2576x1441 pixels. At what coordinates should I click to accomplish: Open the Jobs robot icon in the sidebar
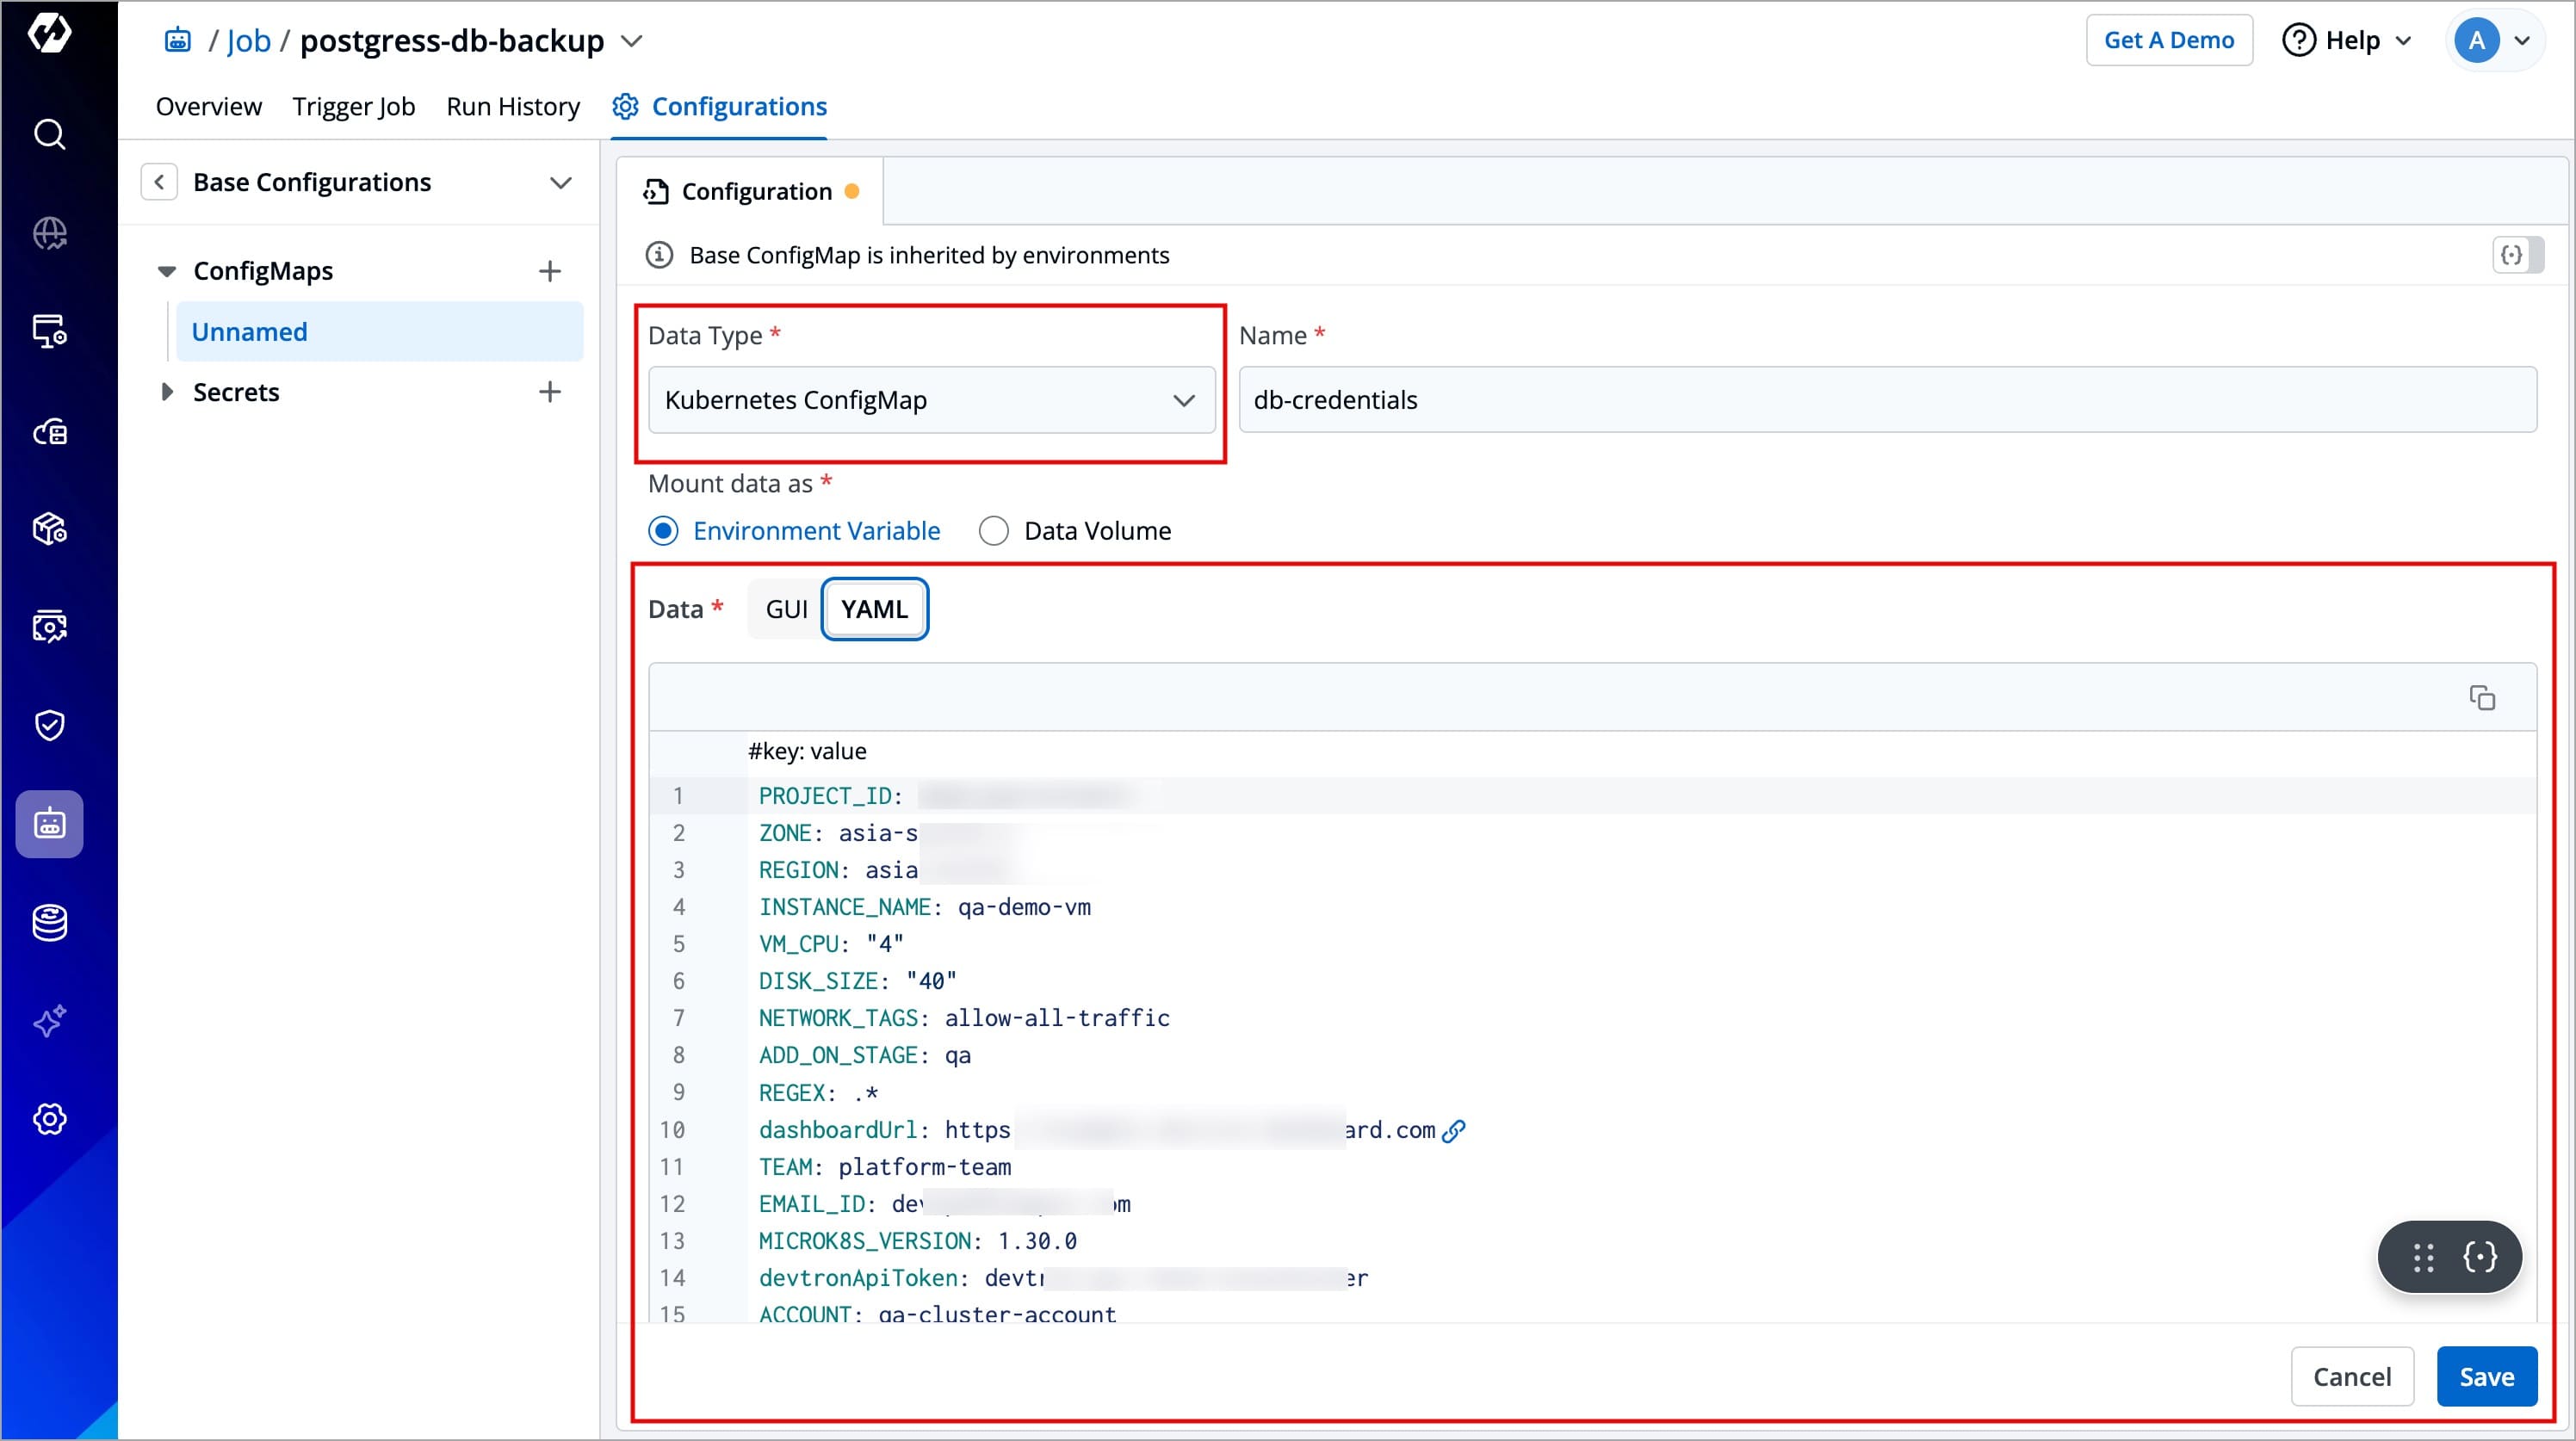coord(49,823)
